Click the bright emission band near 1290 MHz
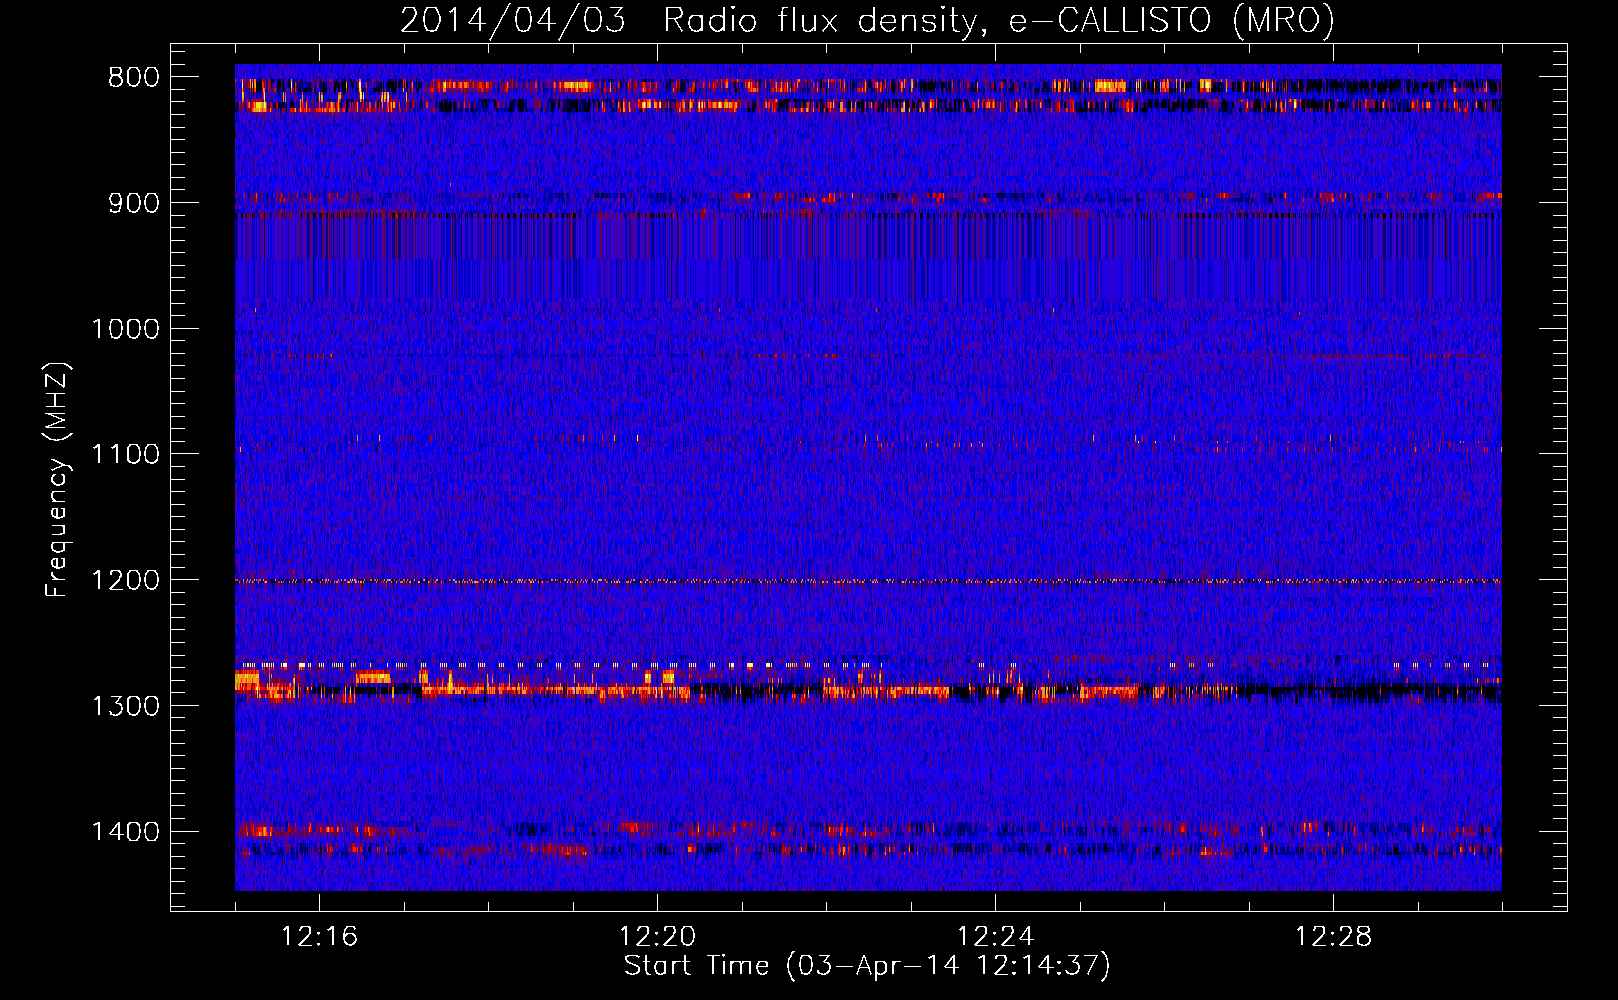Image resolution: width=1618 pixels, height=1000 pixels. point(868,689)
